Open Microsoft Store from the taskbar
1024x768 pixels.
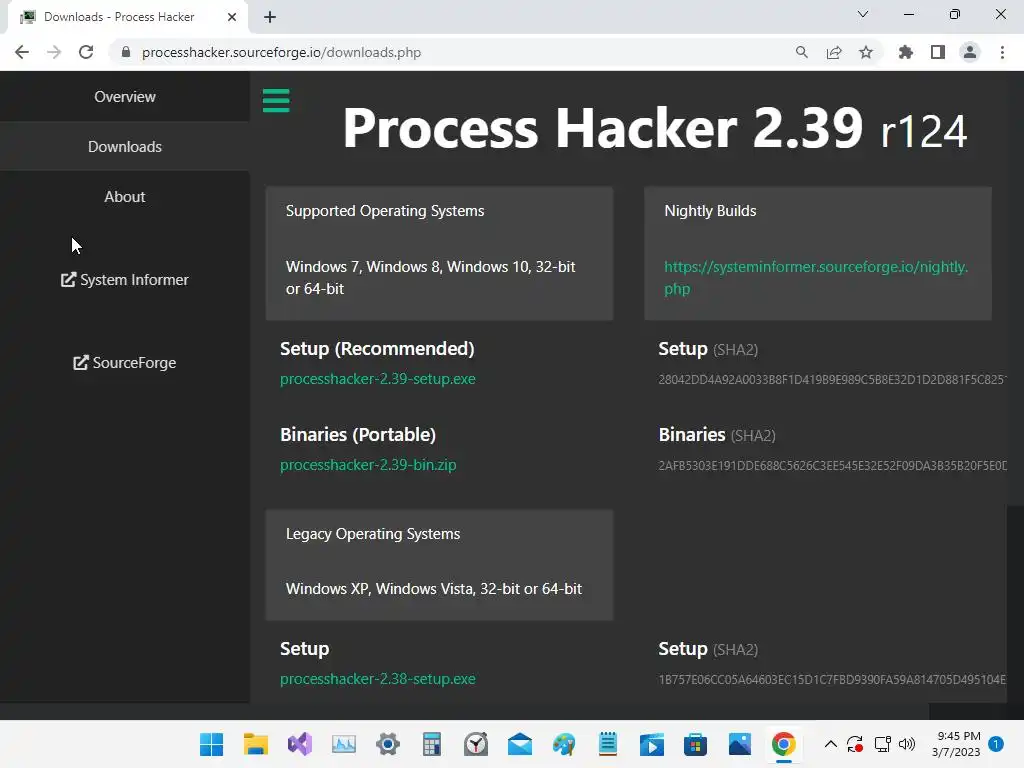(696, 744)
